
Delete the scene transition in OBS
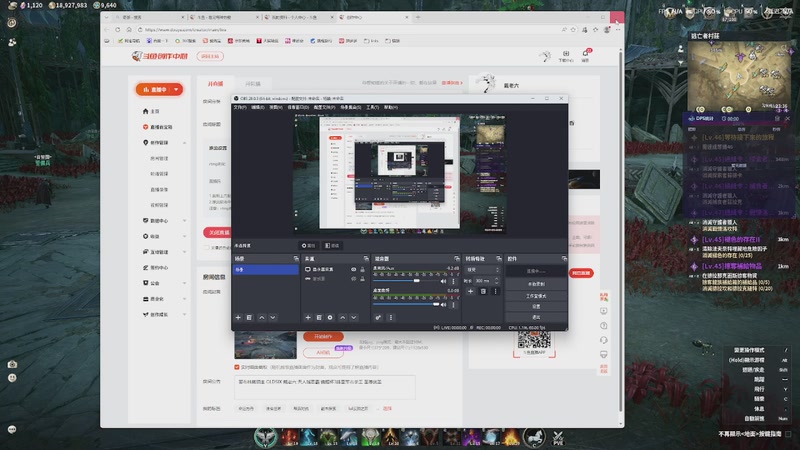point(483,291)
